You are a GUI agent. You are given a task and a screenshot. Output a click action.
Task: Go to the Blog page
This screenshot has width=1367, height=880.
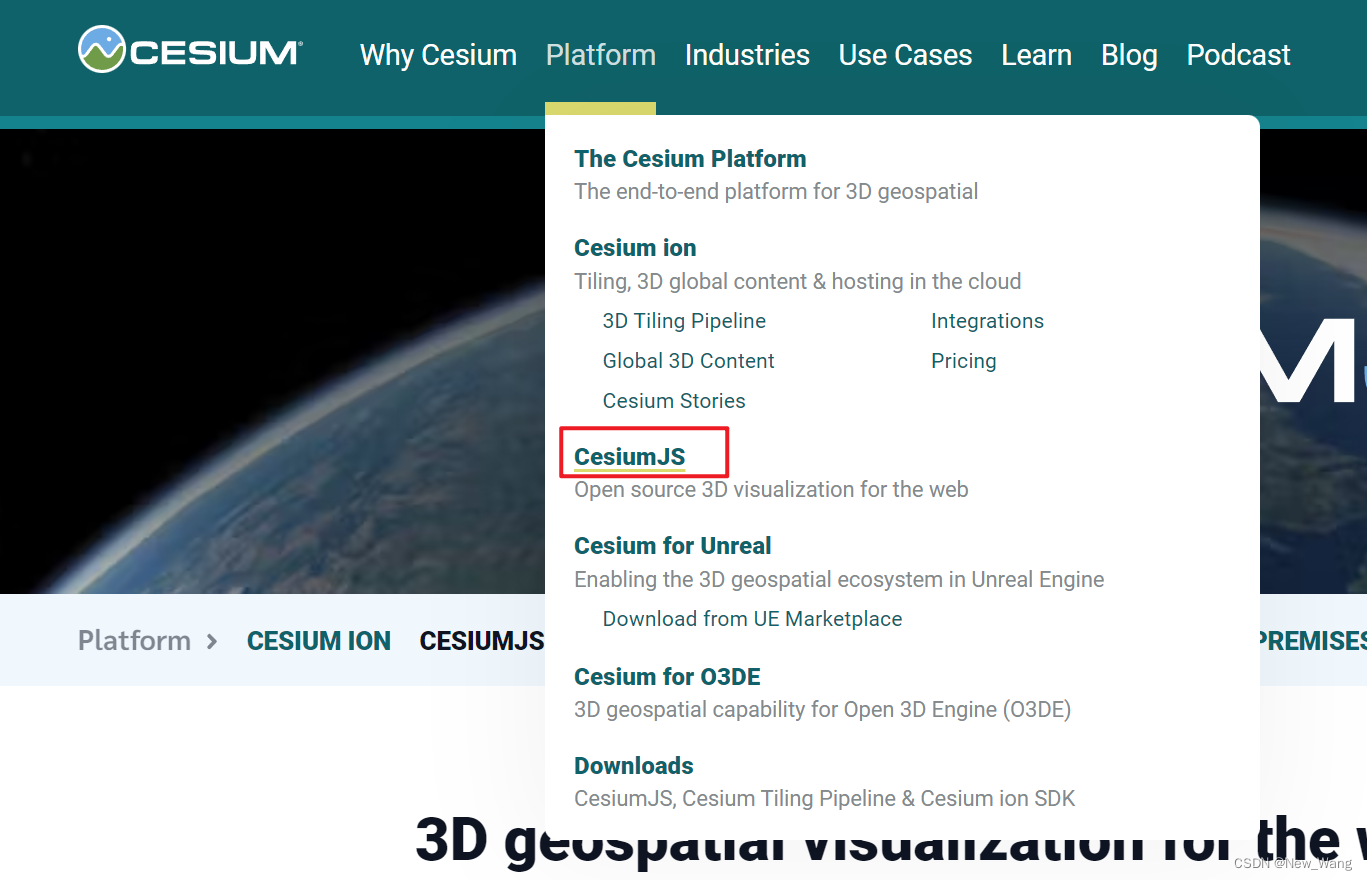pyautogui.click(x=1128, y=55)
